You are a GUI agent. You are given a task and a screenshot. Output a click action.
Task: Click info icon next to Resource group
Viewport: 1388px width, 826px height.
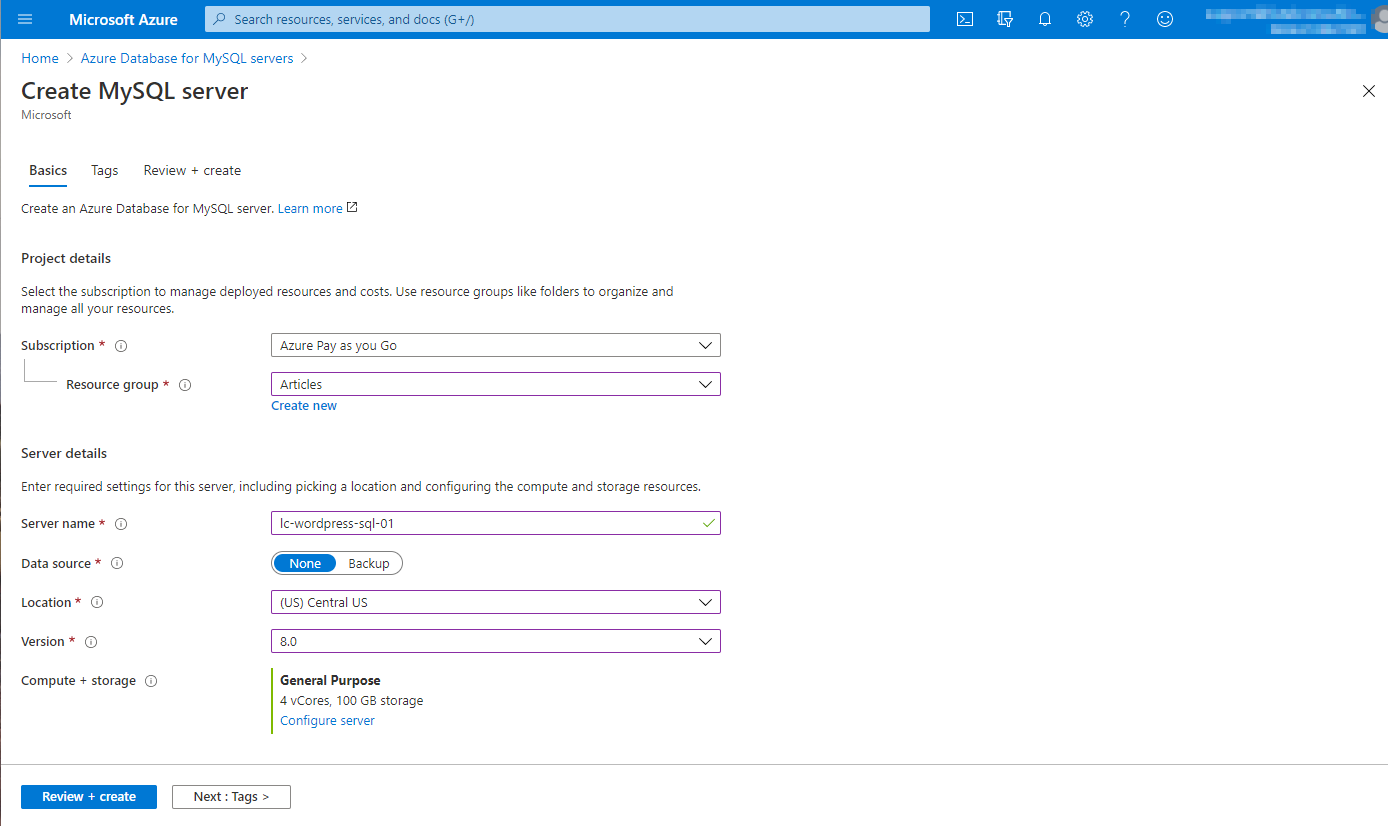185,385
